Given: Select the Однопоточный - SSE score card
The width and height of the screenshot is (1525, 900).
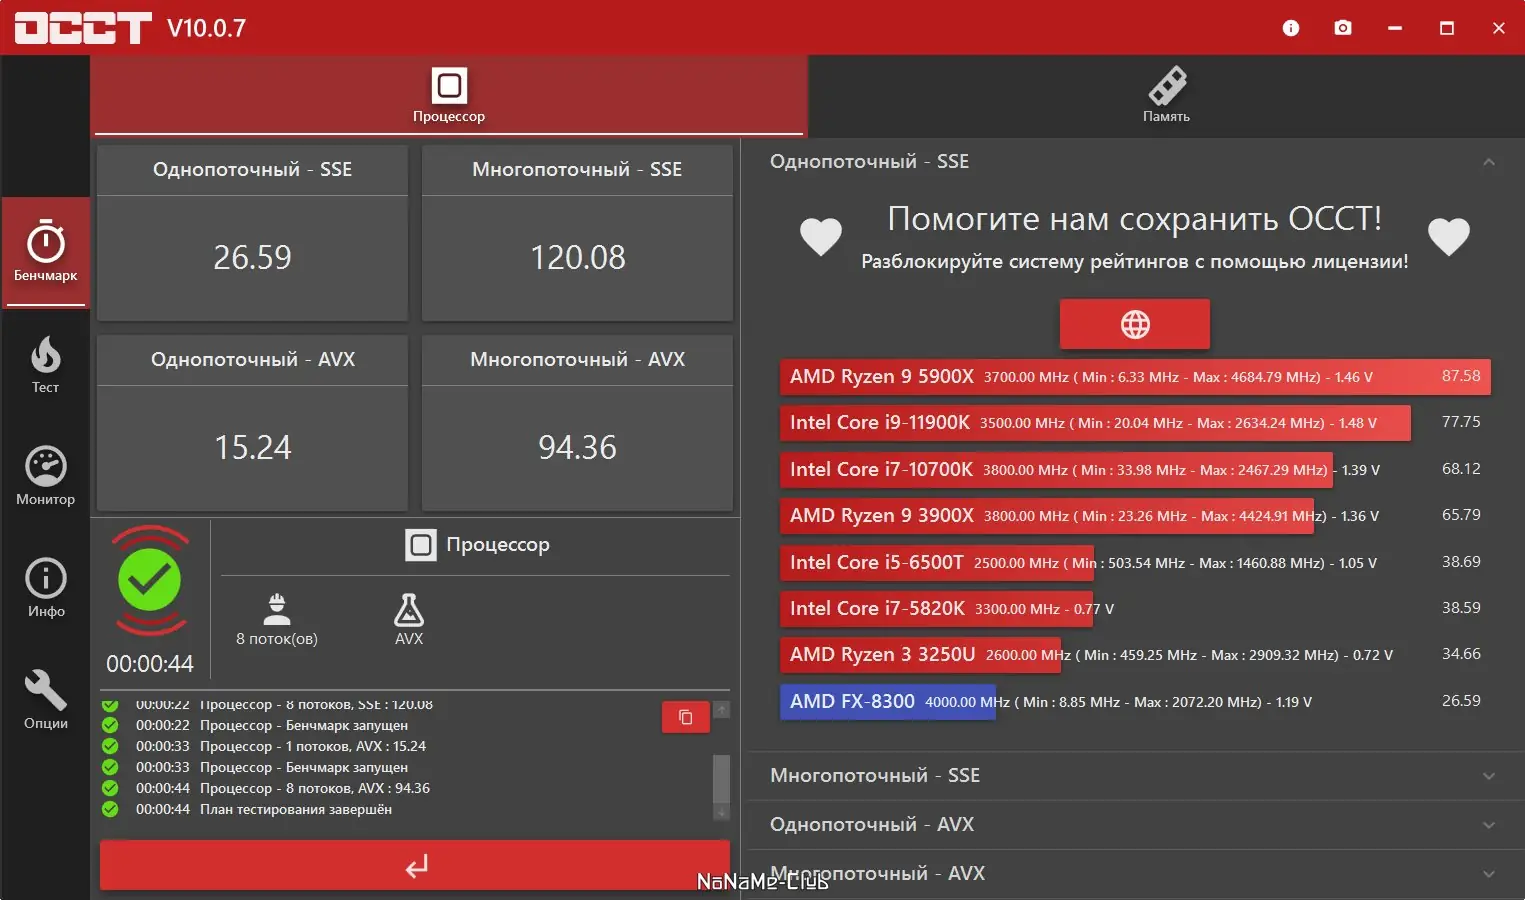Looking at the screenshot, I should (x=252, y=233).
